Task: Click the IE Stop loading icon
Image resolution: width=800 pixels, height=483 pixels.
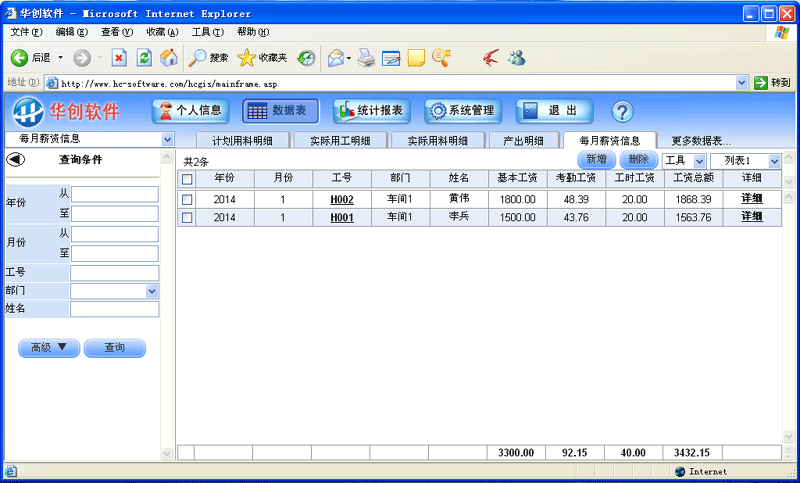Action: [119, 58]
